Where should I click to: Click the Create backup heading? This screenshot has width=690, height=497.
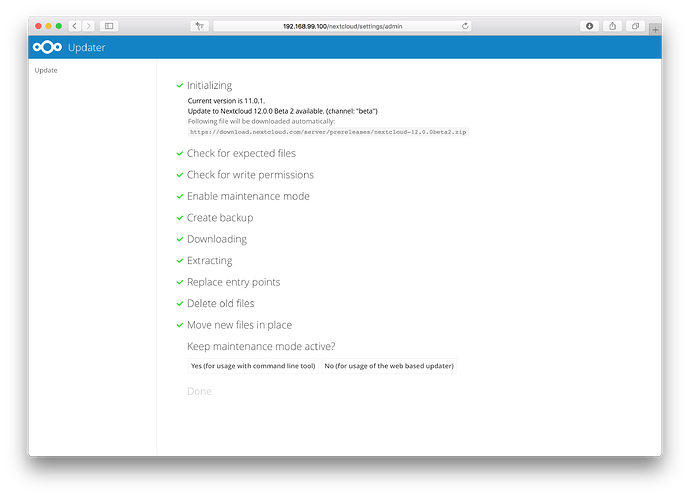point(220,218)
